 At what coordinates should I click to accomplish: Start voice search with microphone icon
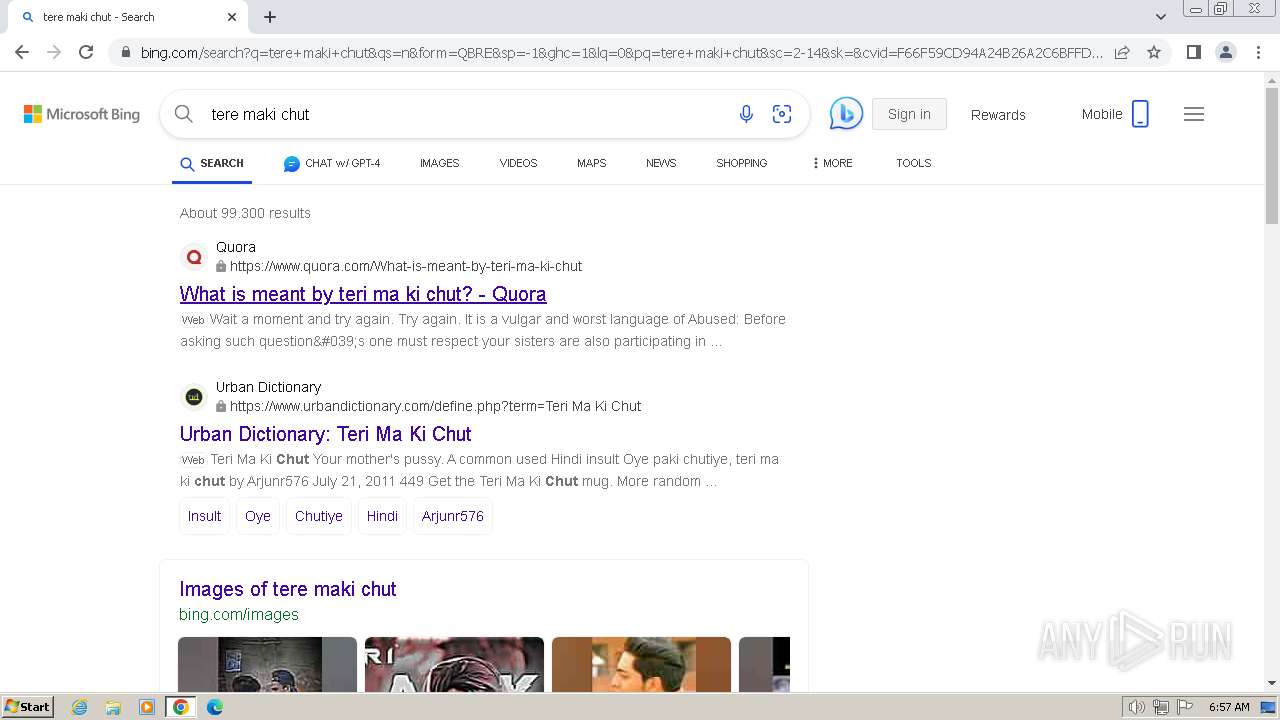tap(746, 114)
